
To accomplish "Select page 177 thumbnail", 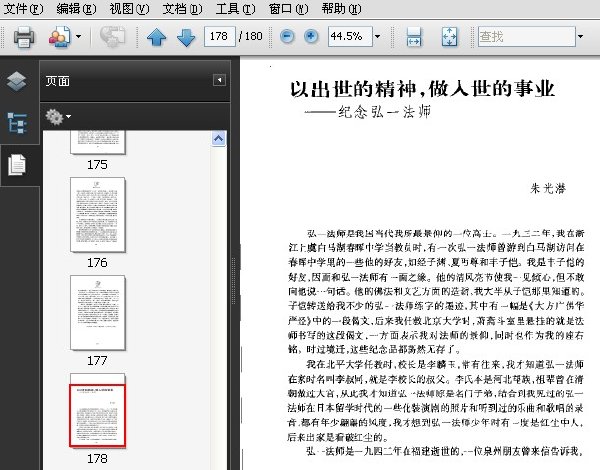I will (x=98, y=312).
